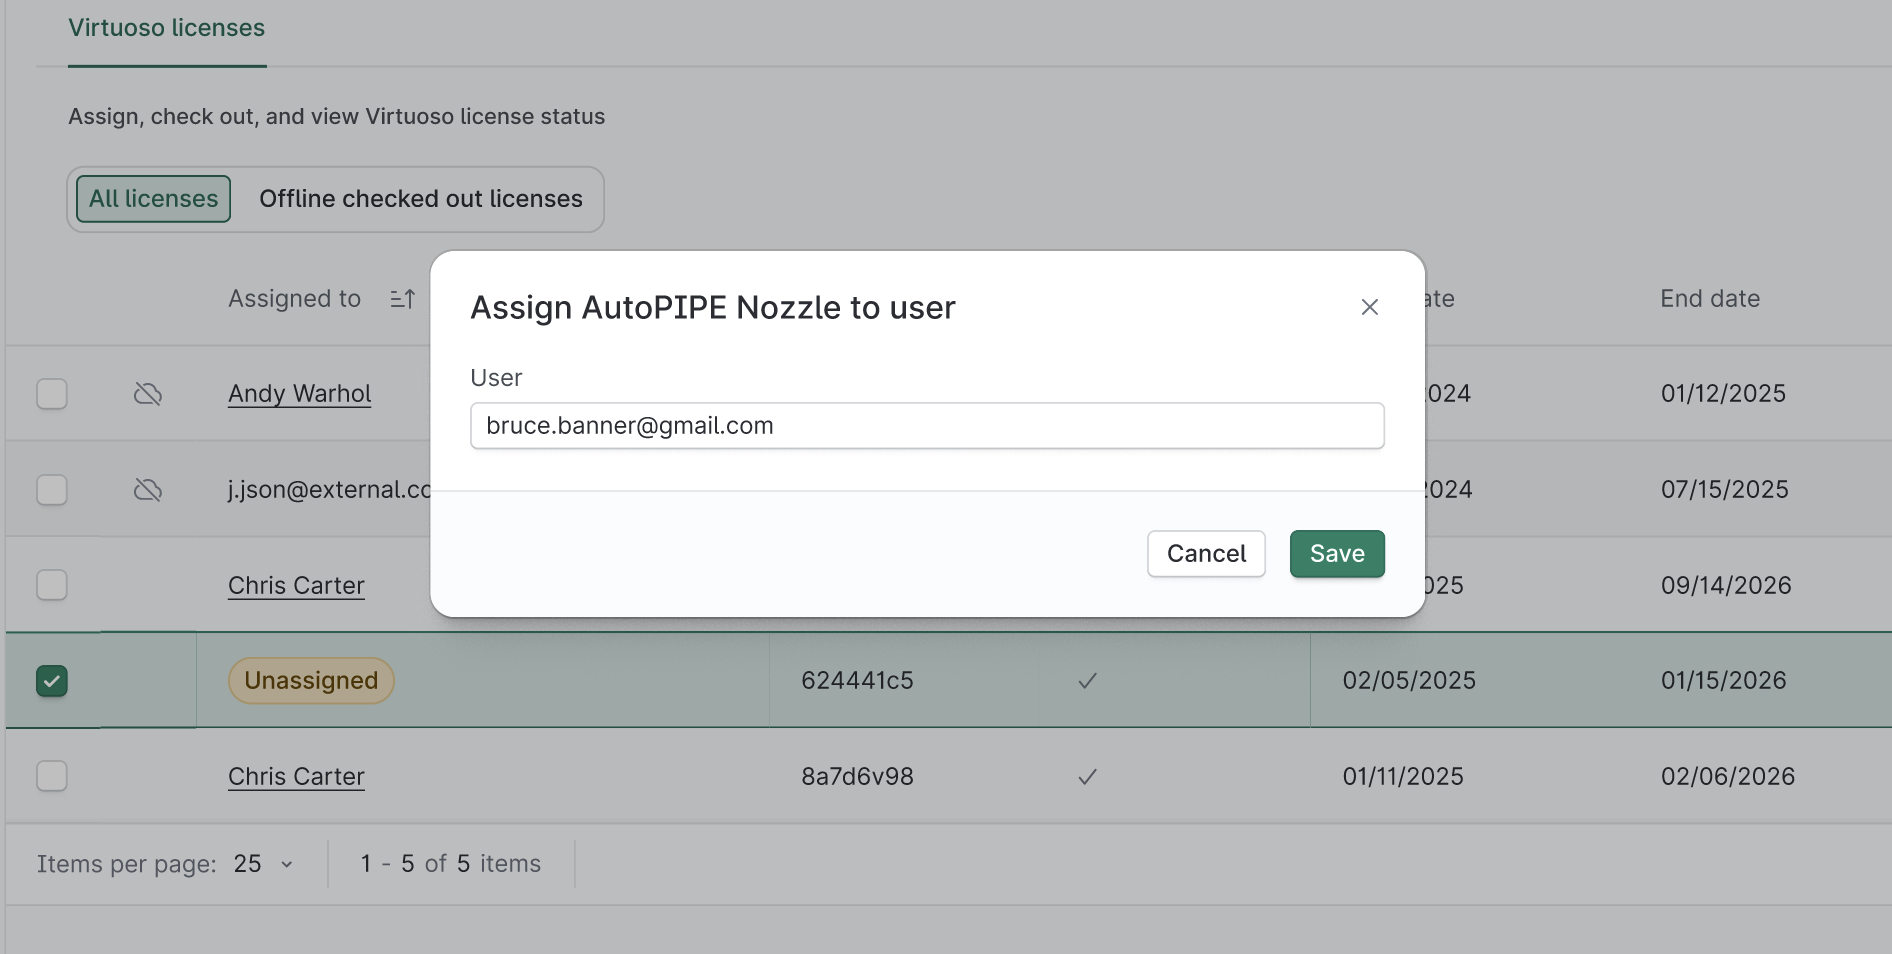Close the Assign AutoPIPE Nozzle dialog

(x=1369, y=307)
